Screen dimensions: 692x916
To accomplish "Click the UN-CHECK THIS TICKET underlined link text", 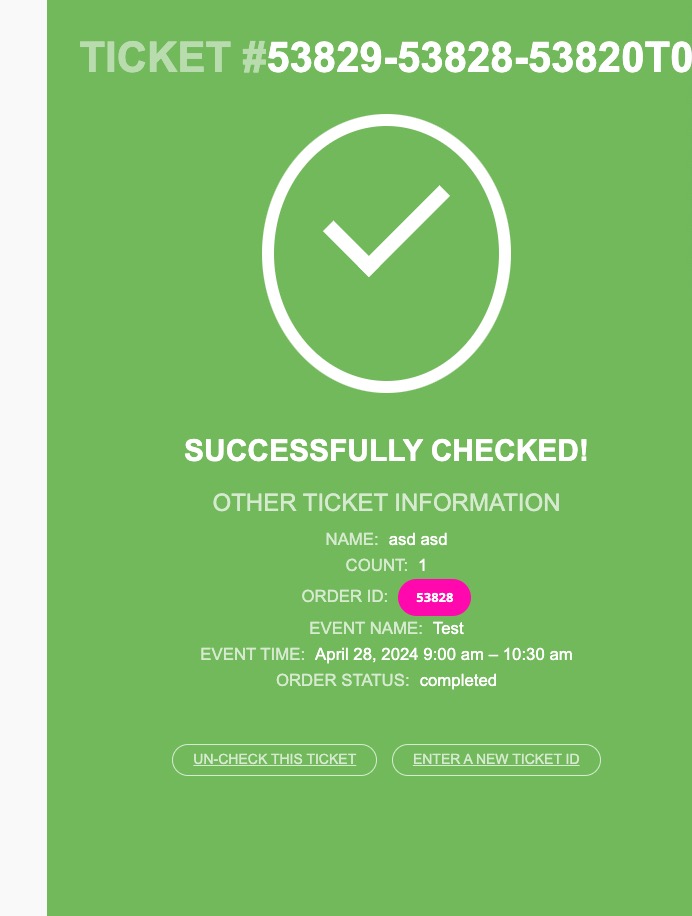I will click(x=274, y=759).
